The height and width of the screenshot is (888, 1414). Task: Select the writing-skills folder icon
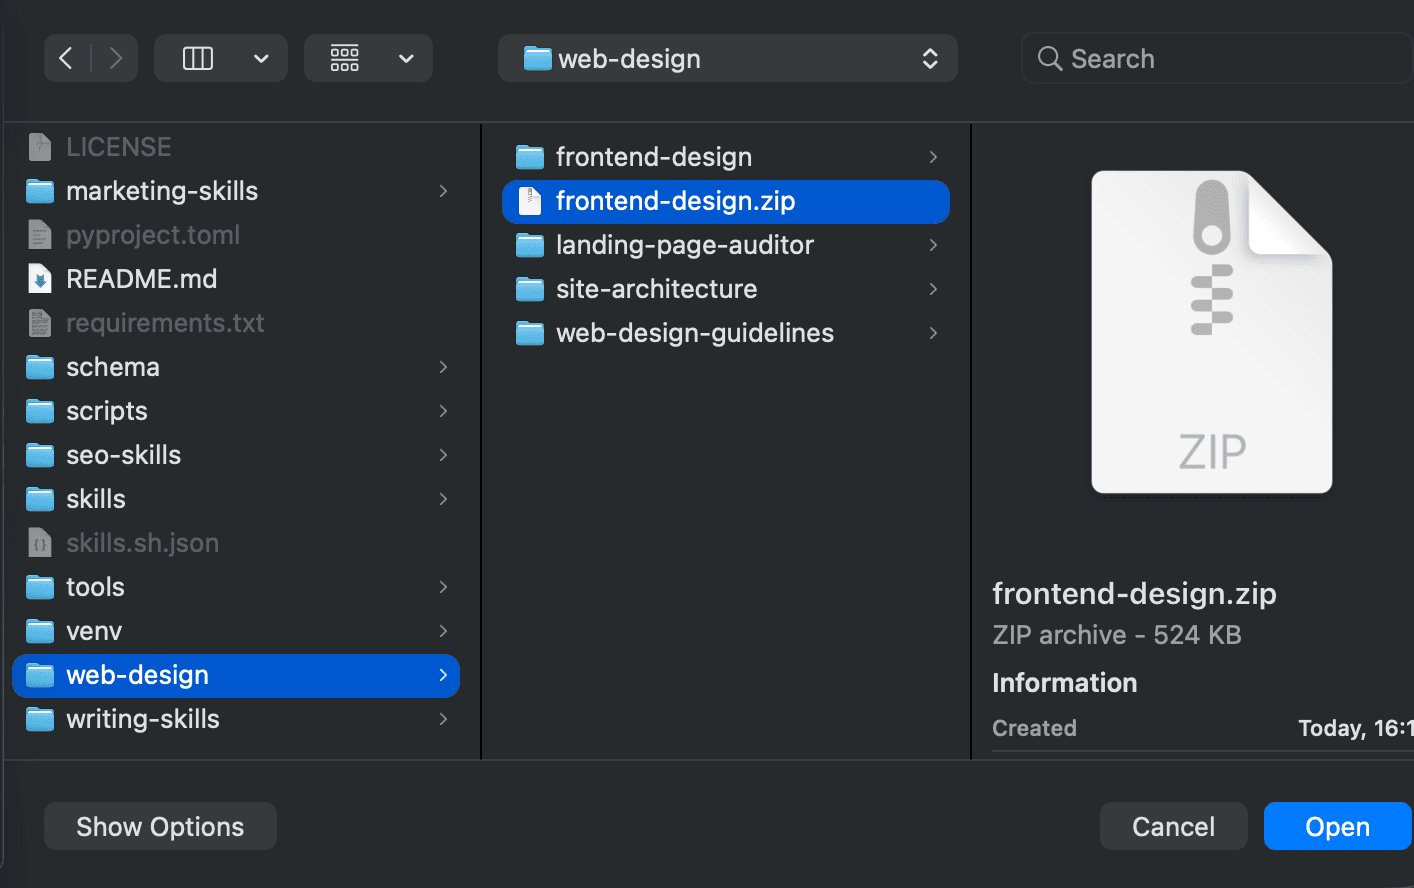[40, 719]
